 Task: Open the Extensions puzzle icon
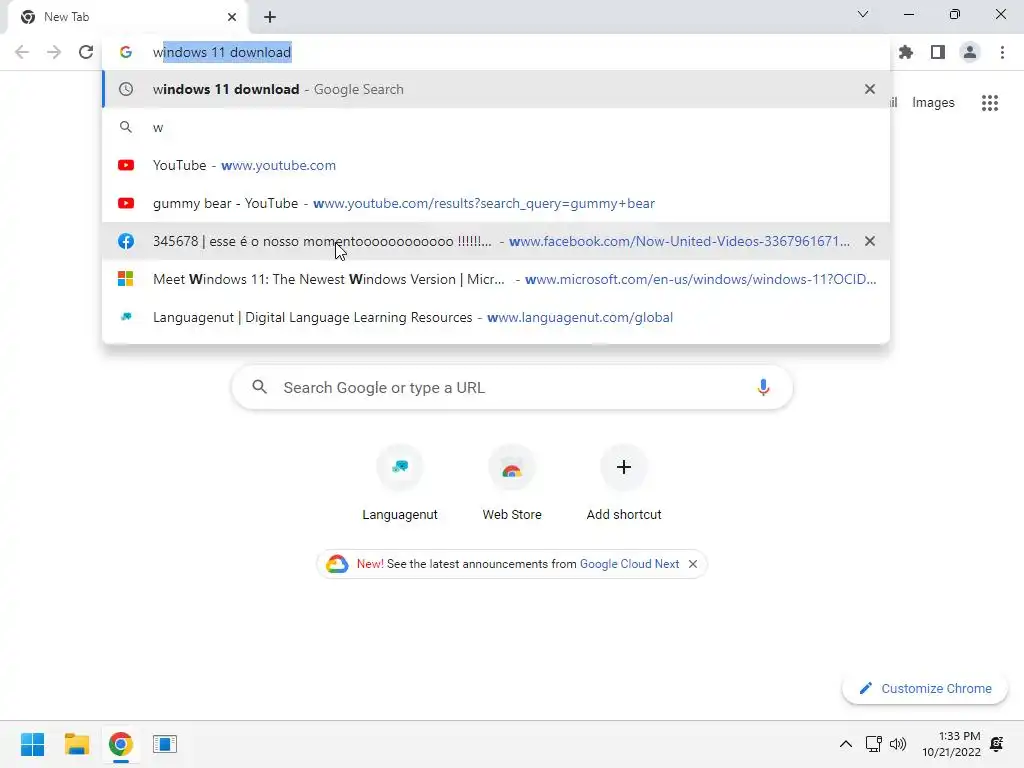(906, 52)
